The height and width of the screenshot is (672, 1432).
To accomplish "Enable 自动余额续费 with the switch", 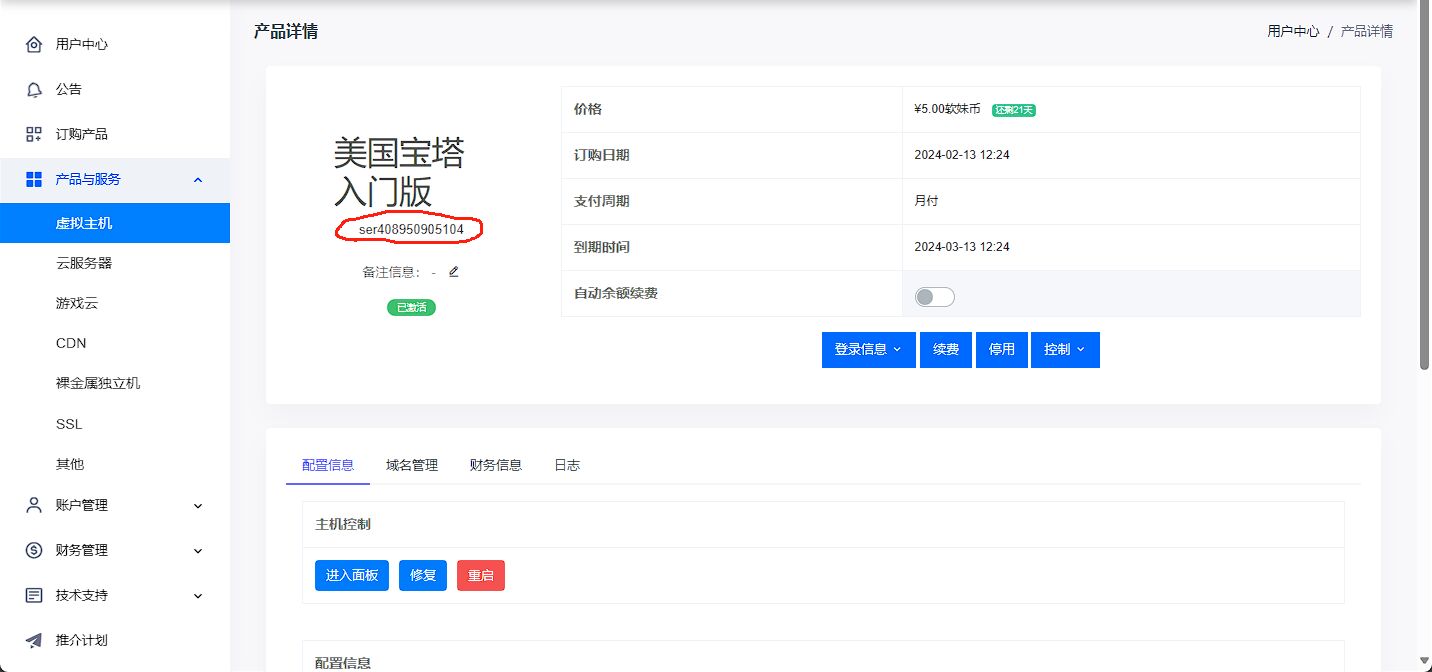I will click(933, 296).
